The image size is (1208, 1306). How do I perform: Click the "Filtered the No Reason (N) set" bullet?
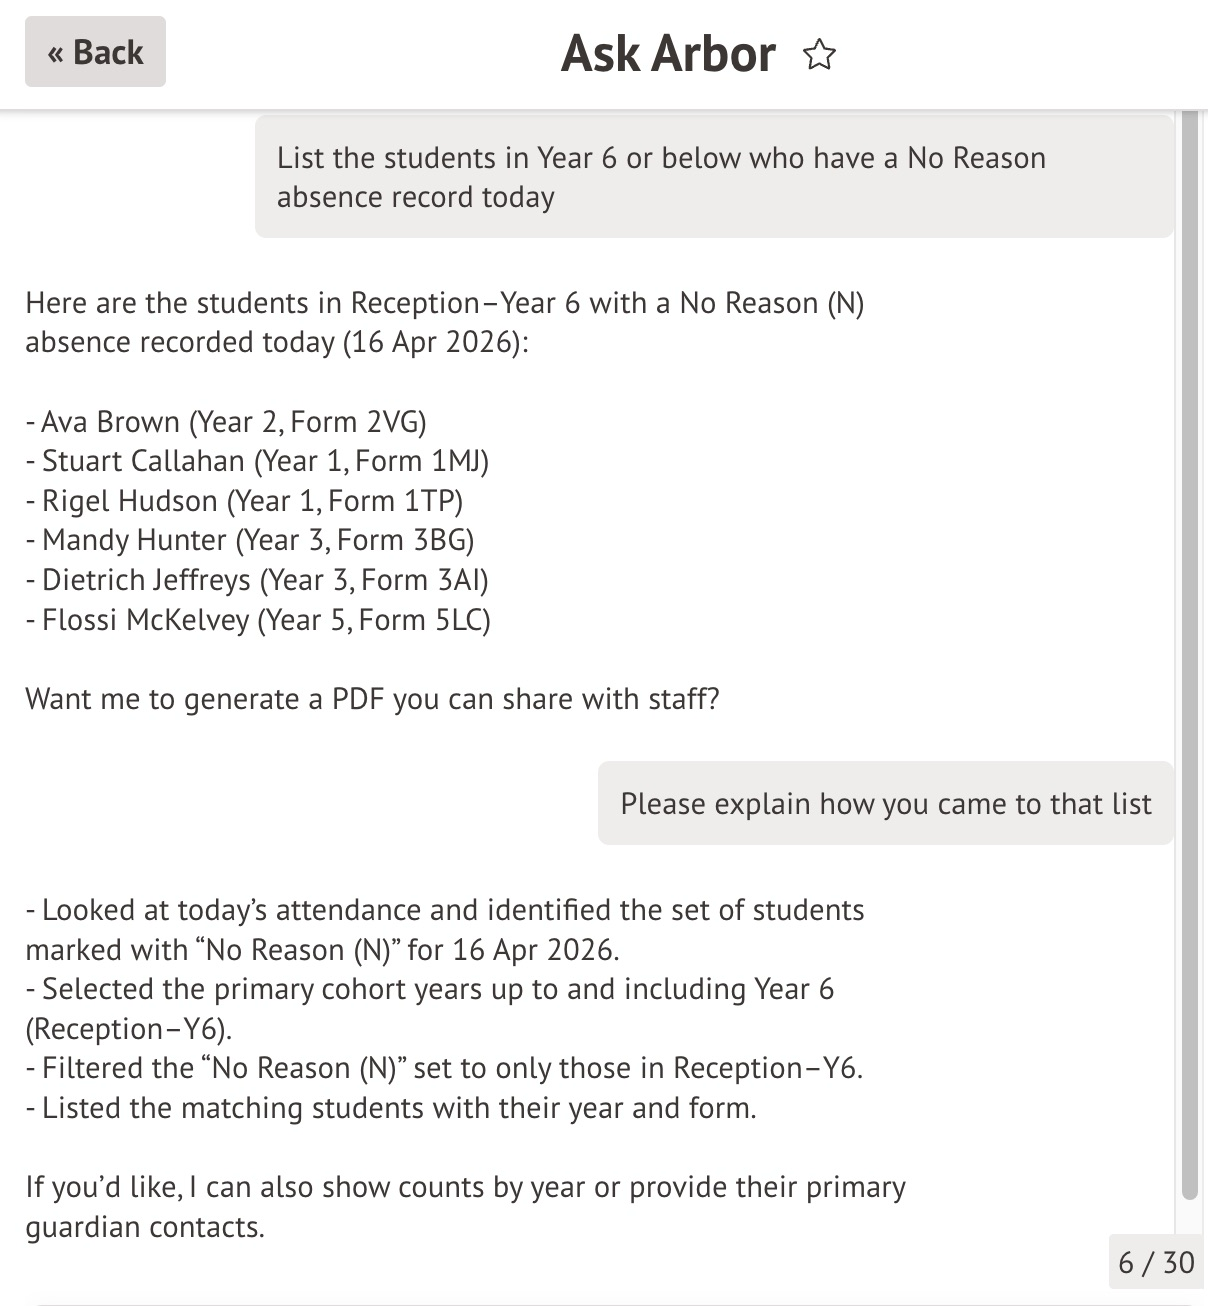[445, 1068]
